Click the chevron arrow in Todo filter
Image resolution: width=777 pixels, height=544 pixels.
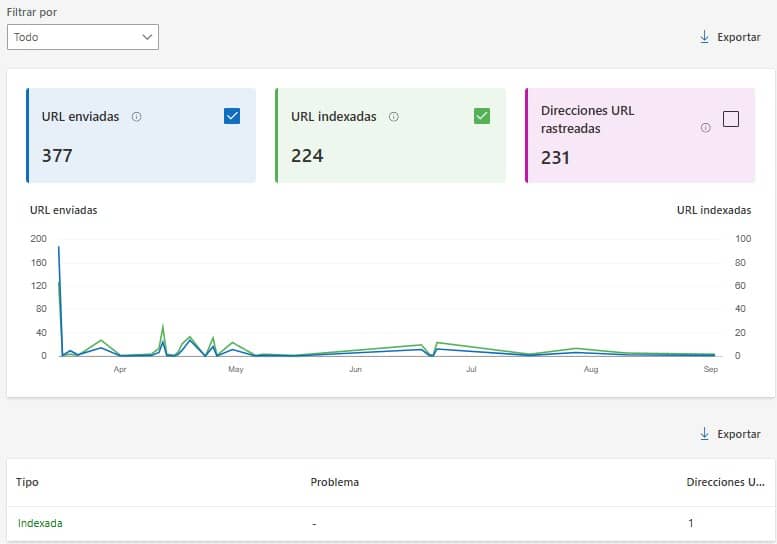pos(148,37)
